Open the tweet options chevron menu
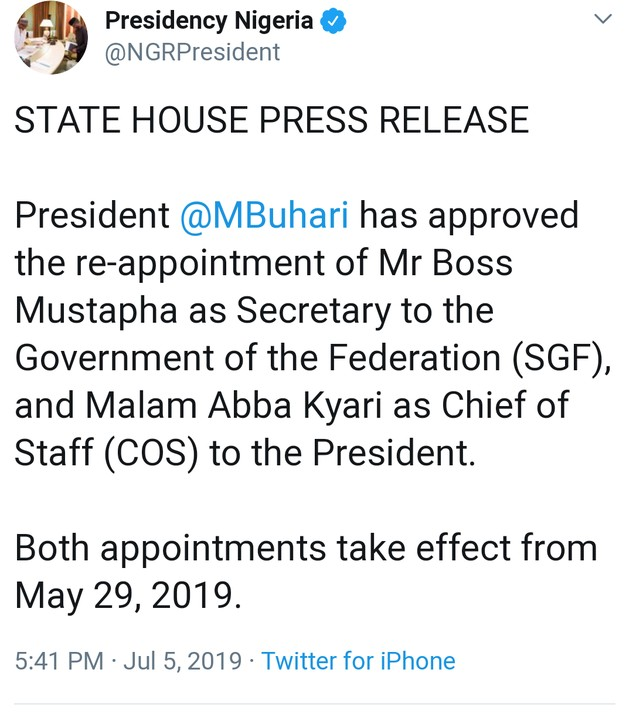Image resolution: width=626 pixels, height=720 pixels. coord(603,20)
